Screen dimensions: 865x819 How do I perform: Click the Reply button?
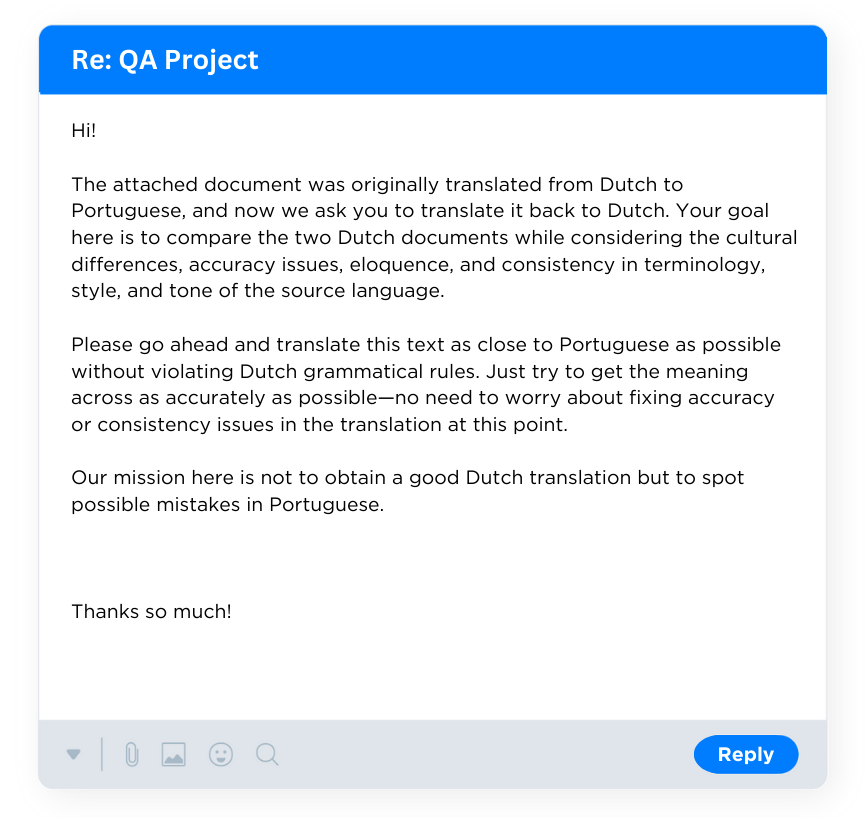[x=746, y=754]
